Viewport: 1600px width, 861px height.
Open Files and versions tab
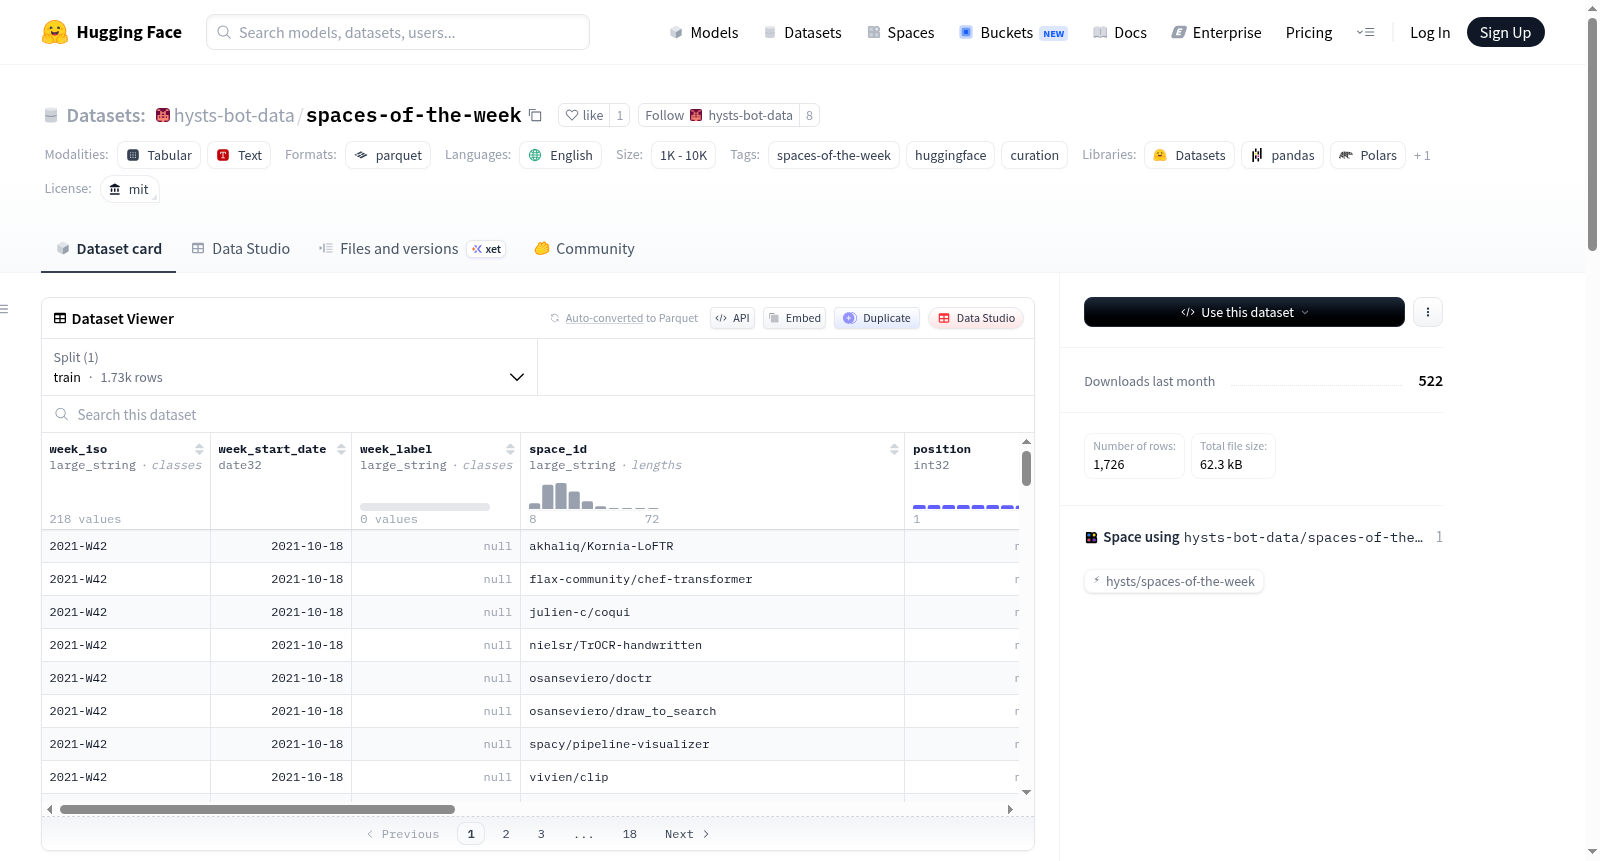coord(411,249)
